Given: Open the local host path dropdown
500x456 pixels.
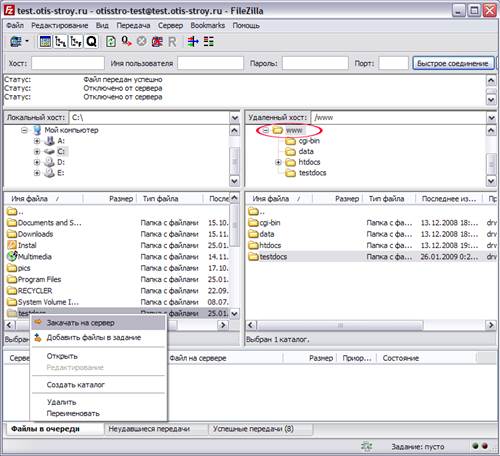Looking at the screenshot, I should pos(234,118).
